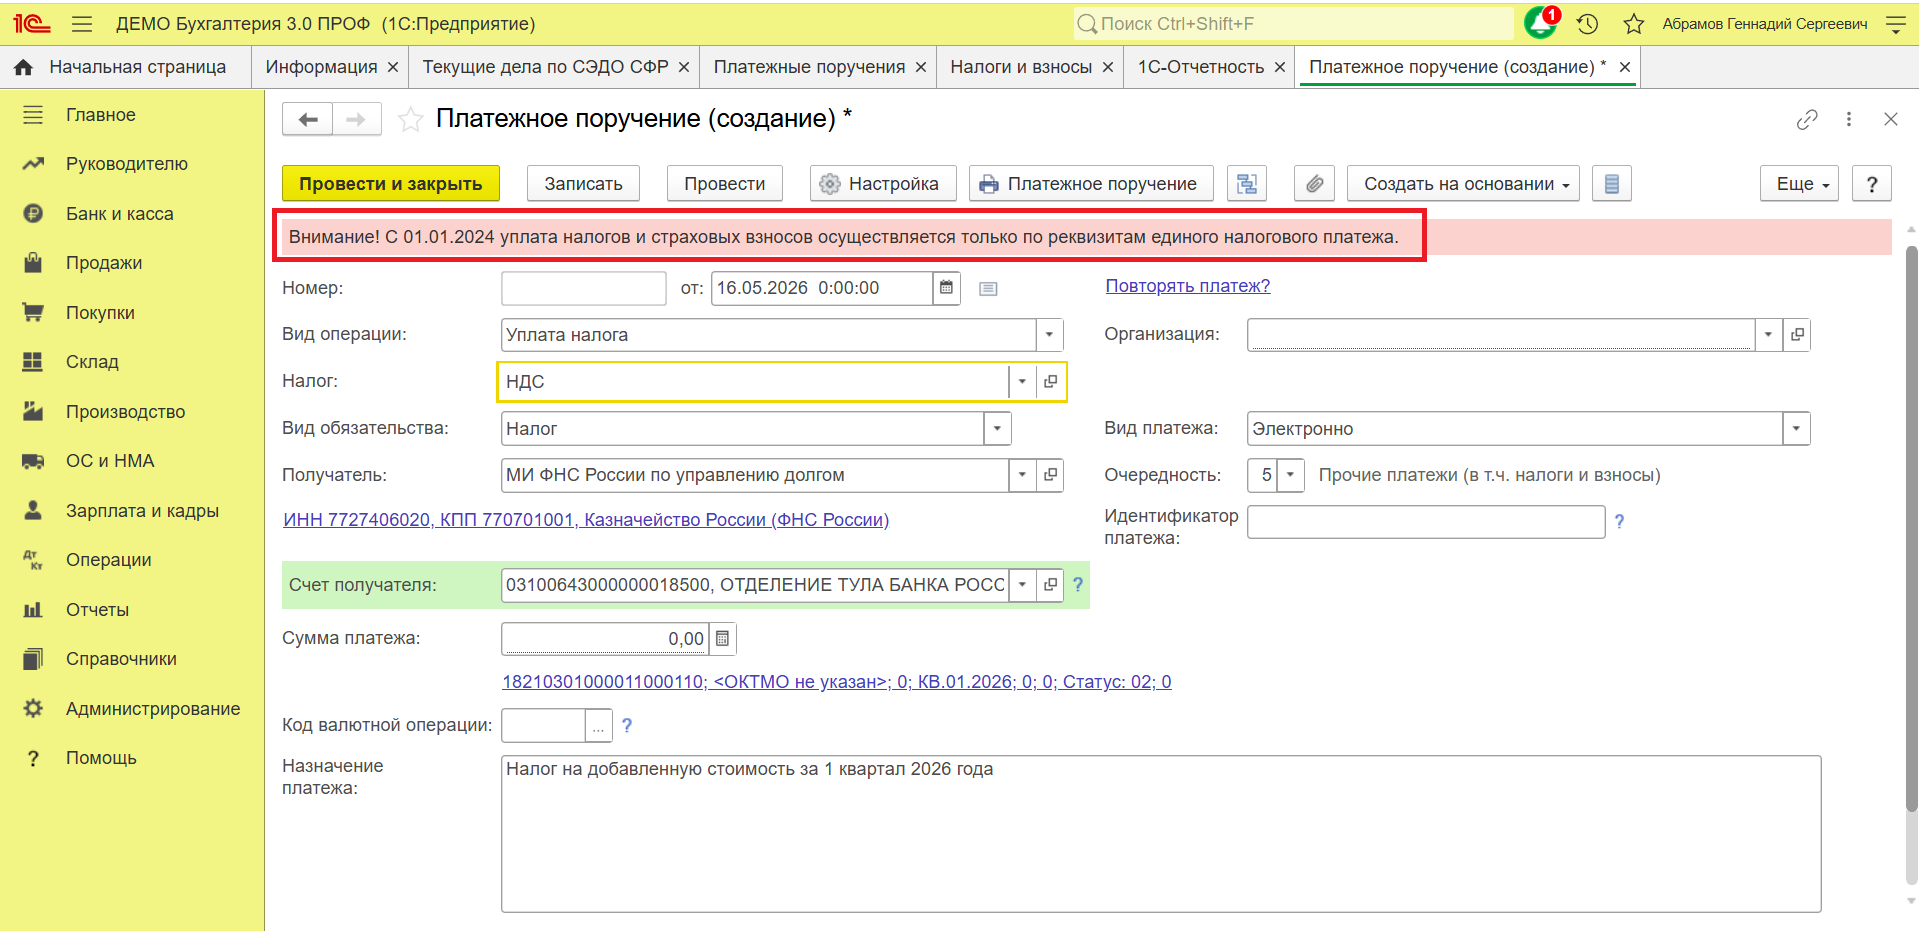This screenshot has height=931, width=1919.
Task: Go back with the left arrow button
Action: (x=307, y=120)
